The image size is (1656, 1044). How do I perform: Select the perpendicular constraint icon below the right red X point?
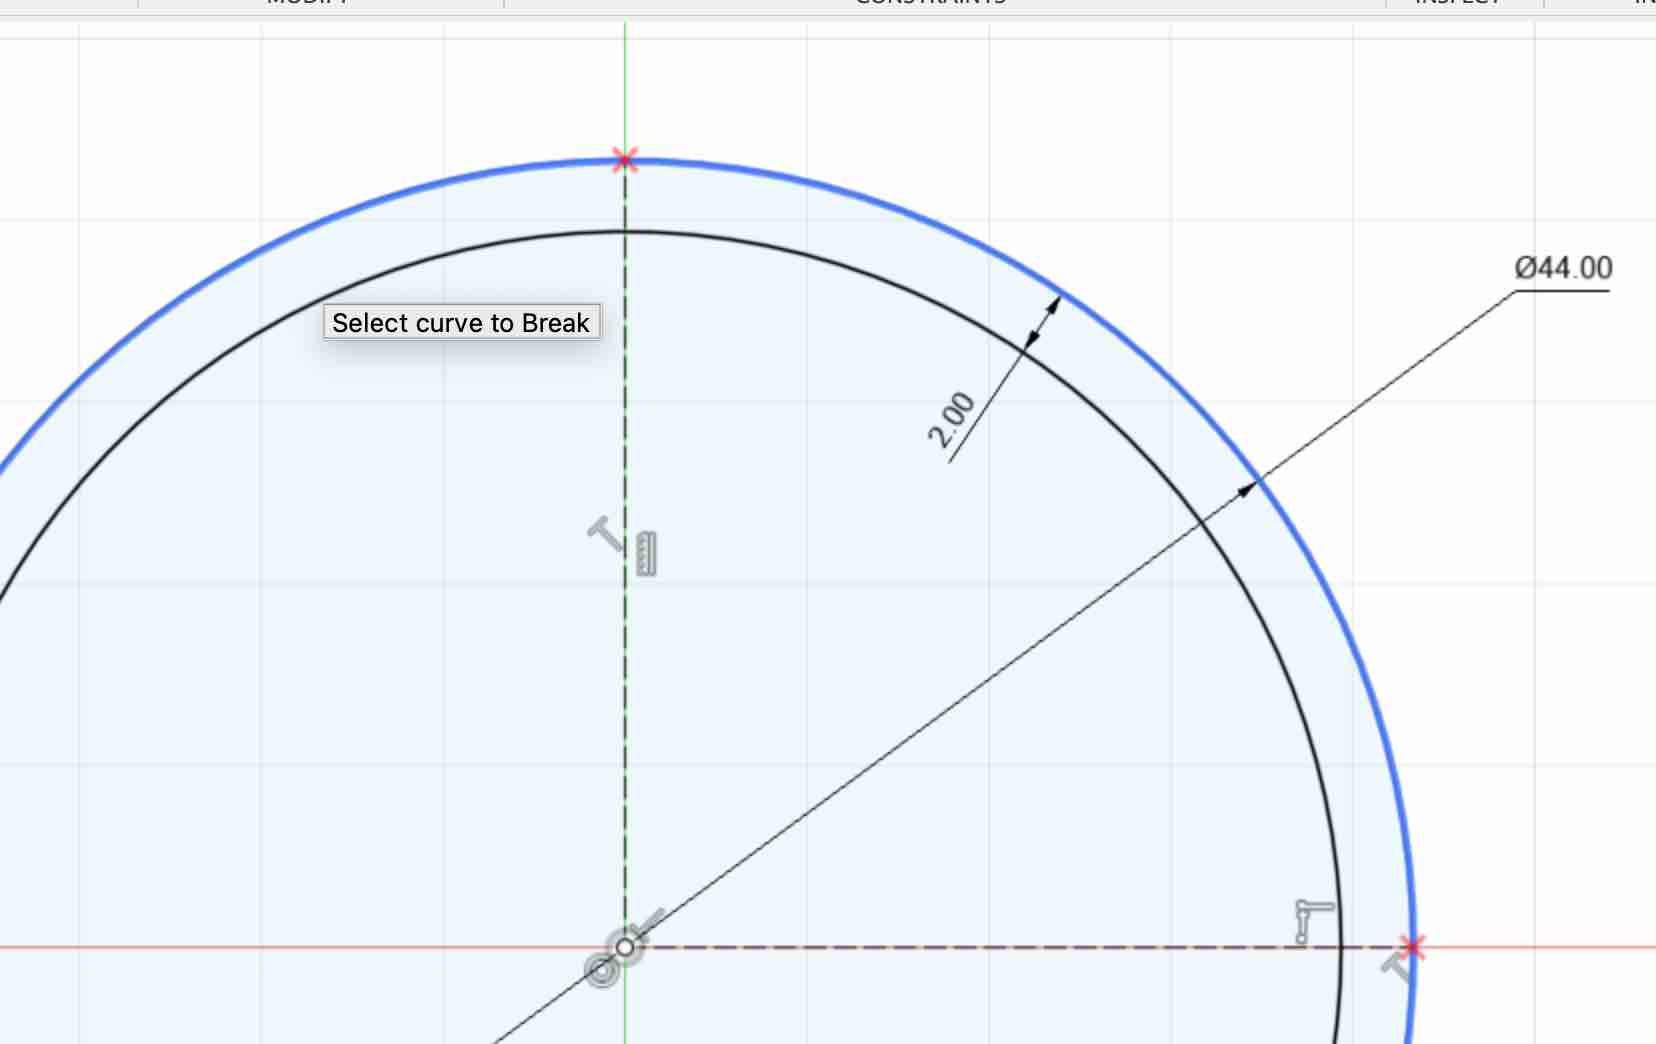click(1397, 967)
